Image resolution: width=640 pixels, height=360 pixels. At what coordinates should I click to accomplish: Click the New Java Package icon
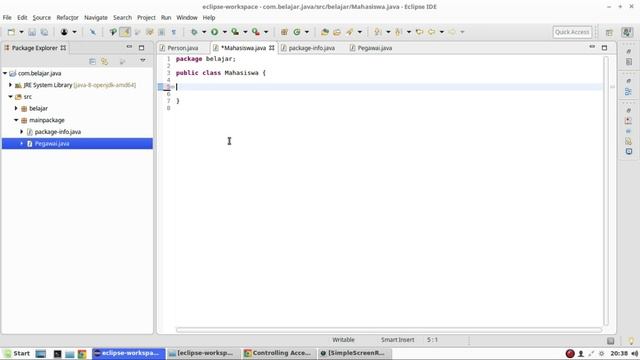click(x=284, y=32)
